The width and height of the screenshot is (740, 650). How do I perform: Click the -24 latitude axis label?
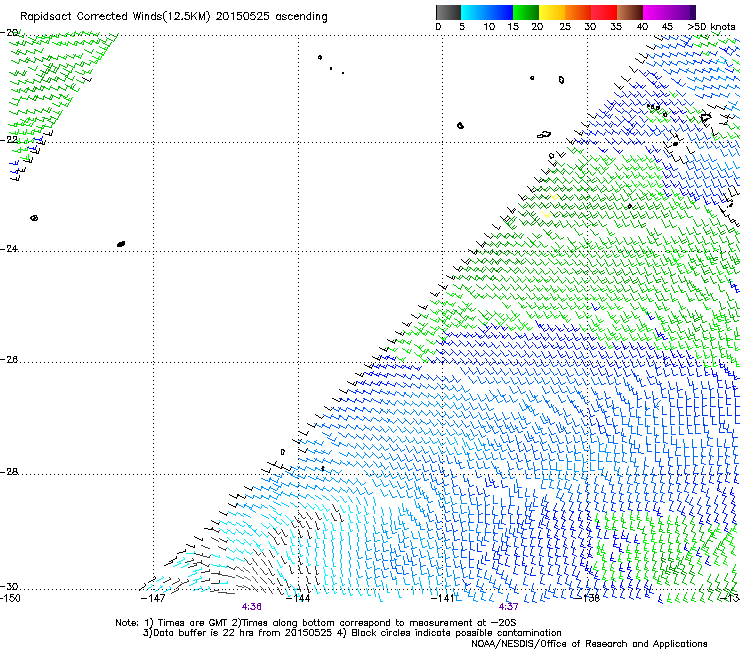(x=9, y=249)
